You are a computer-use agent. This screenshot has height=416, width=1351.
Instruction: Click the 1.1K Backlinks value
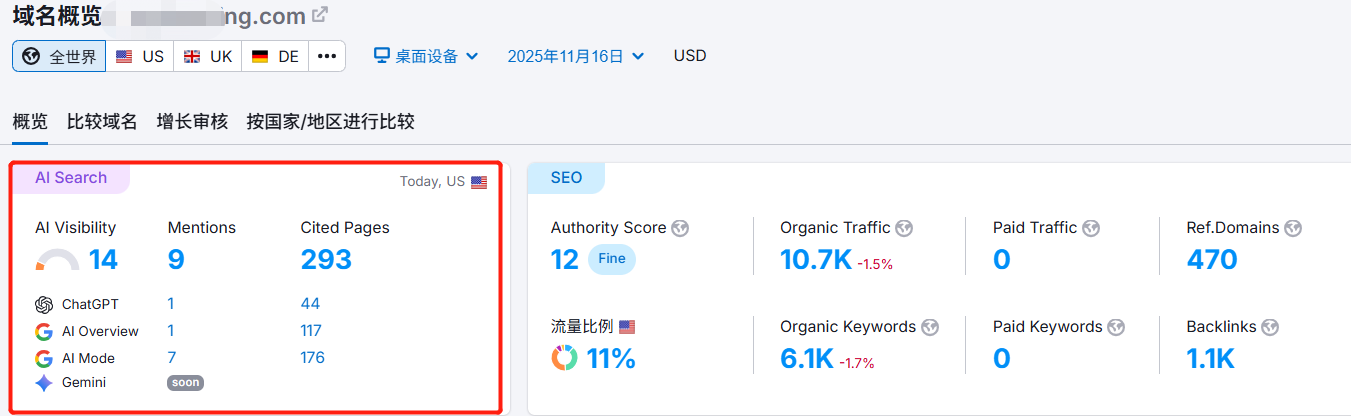(1210, 358)
